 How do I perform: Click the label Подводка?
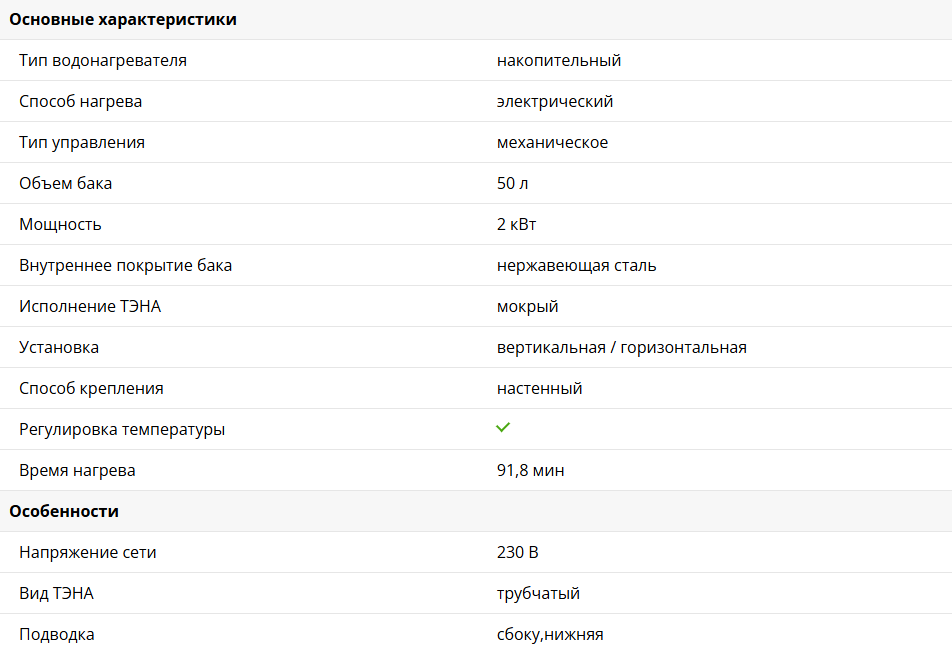(56, 634)
